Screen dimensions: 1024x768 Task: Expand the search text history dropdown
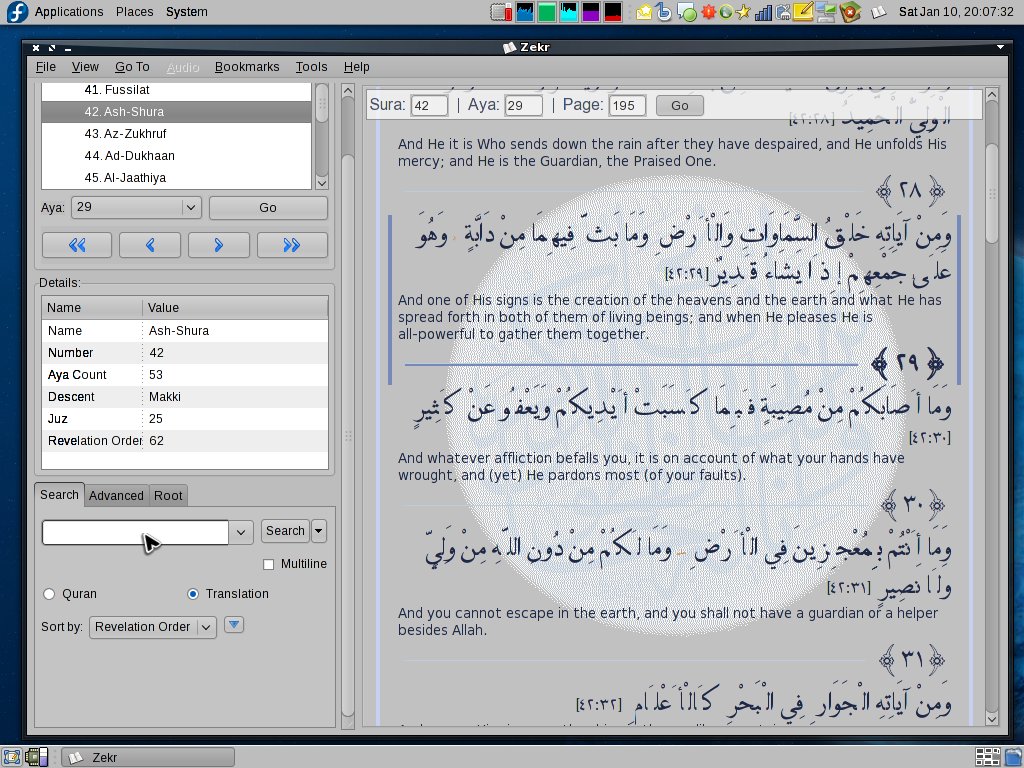point(241,532)
